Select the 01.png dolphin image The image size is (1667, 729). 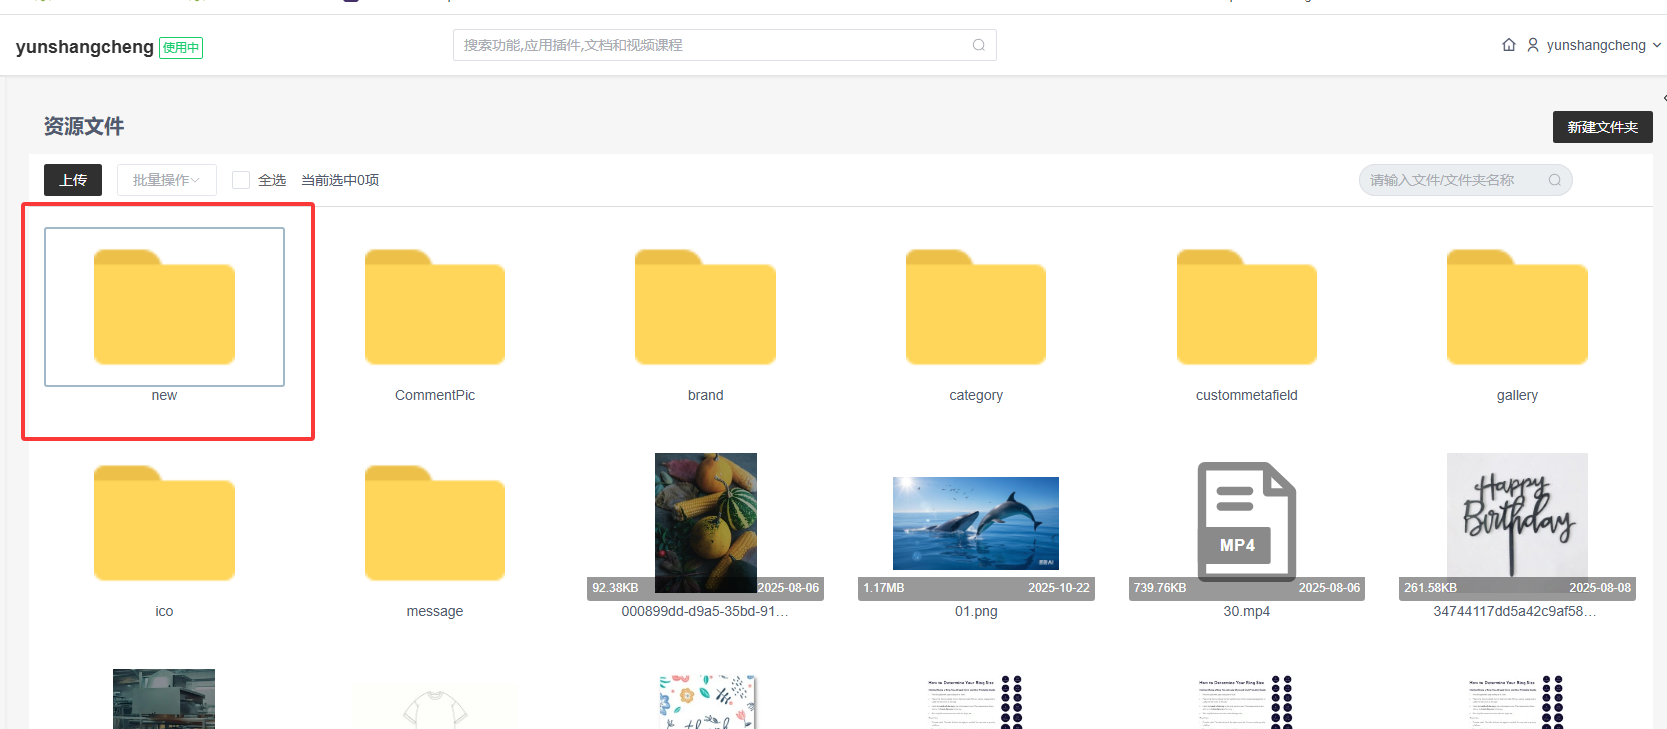pos(975,523)
